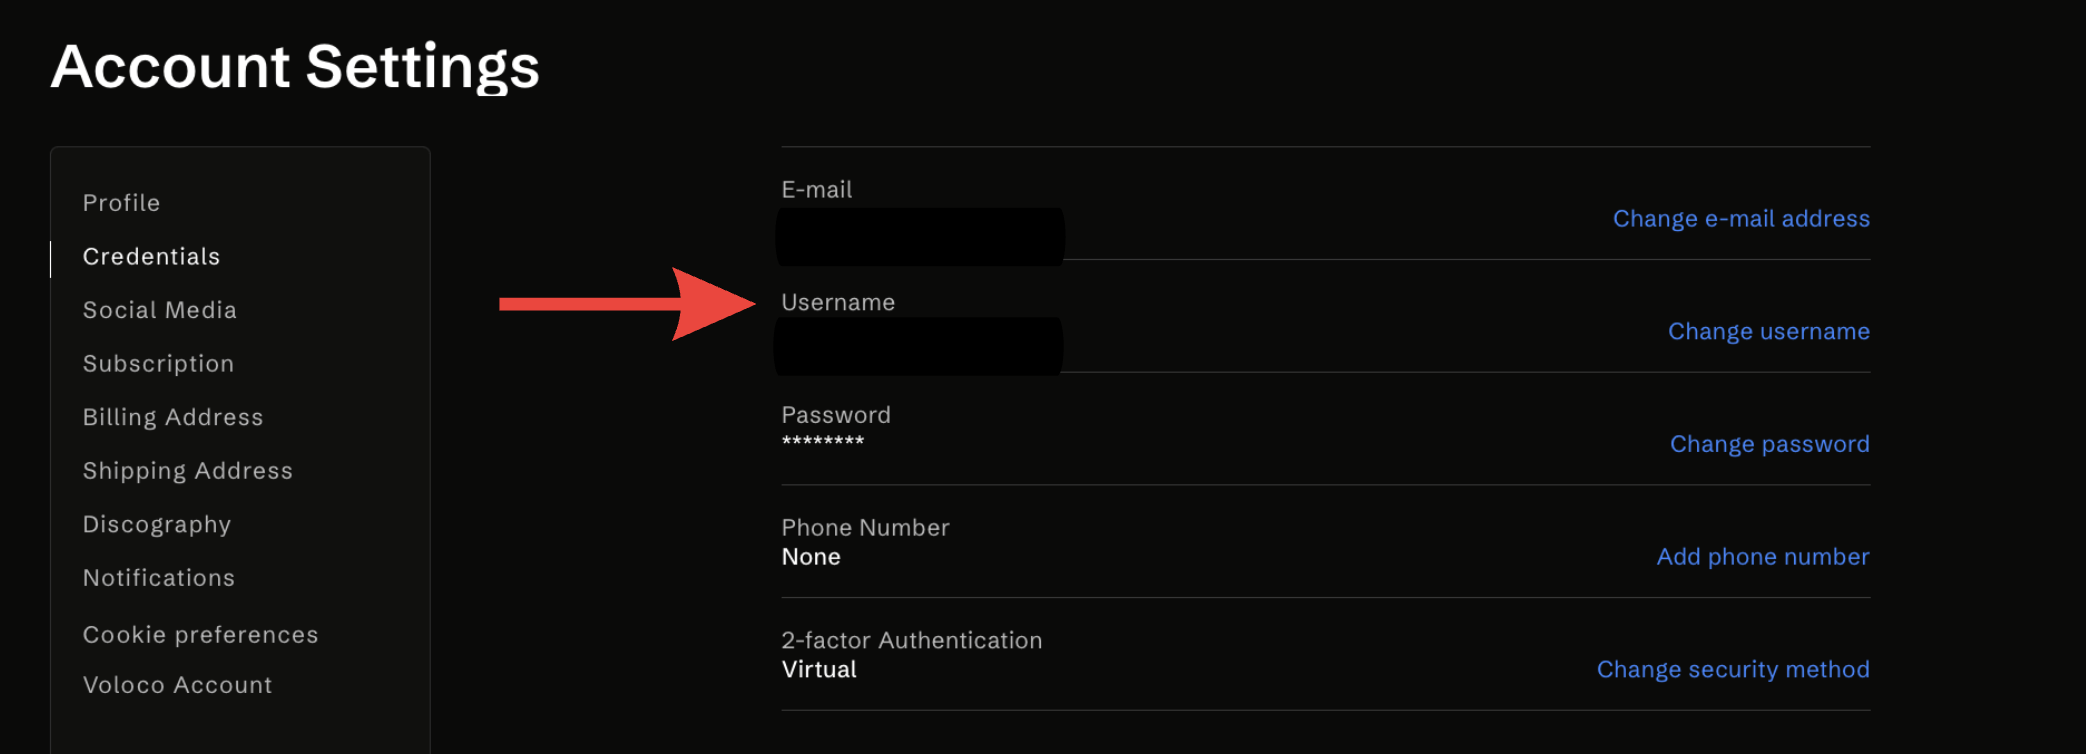Open Notifications settings
Image resolution: width=2086 pixels, height=754 pixels.
coord(159,578)
